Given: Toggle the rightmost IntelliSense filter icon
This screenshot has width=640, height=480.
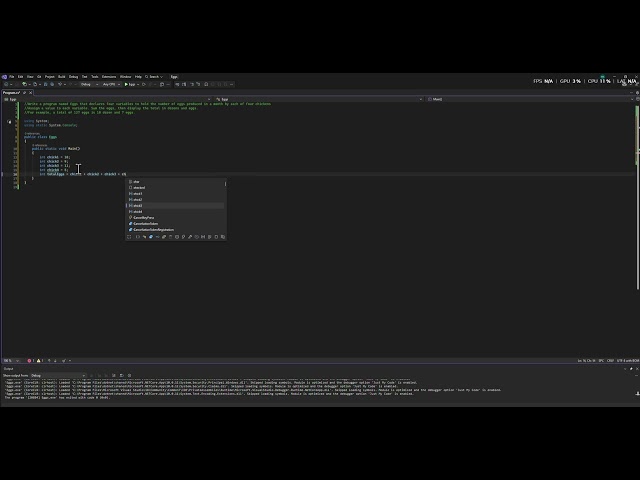Looking at the screenshot, I should 223,237.
